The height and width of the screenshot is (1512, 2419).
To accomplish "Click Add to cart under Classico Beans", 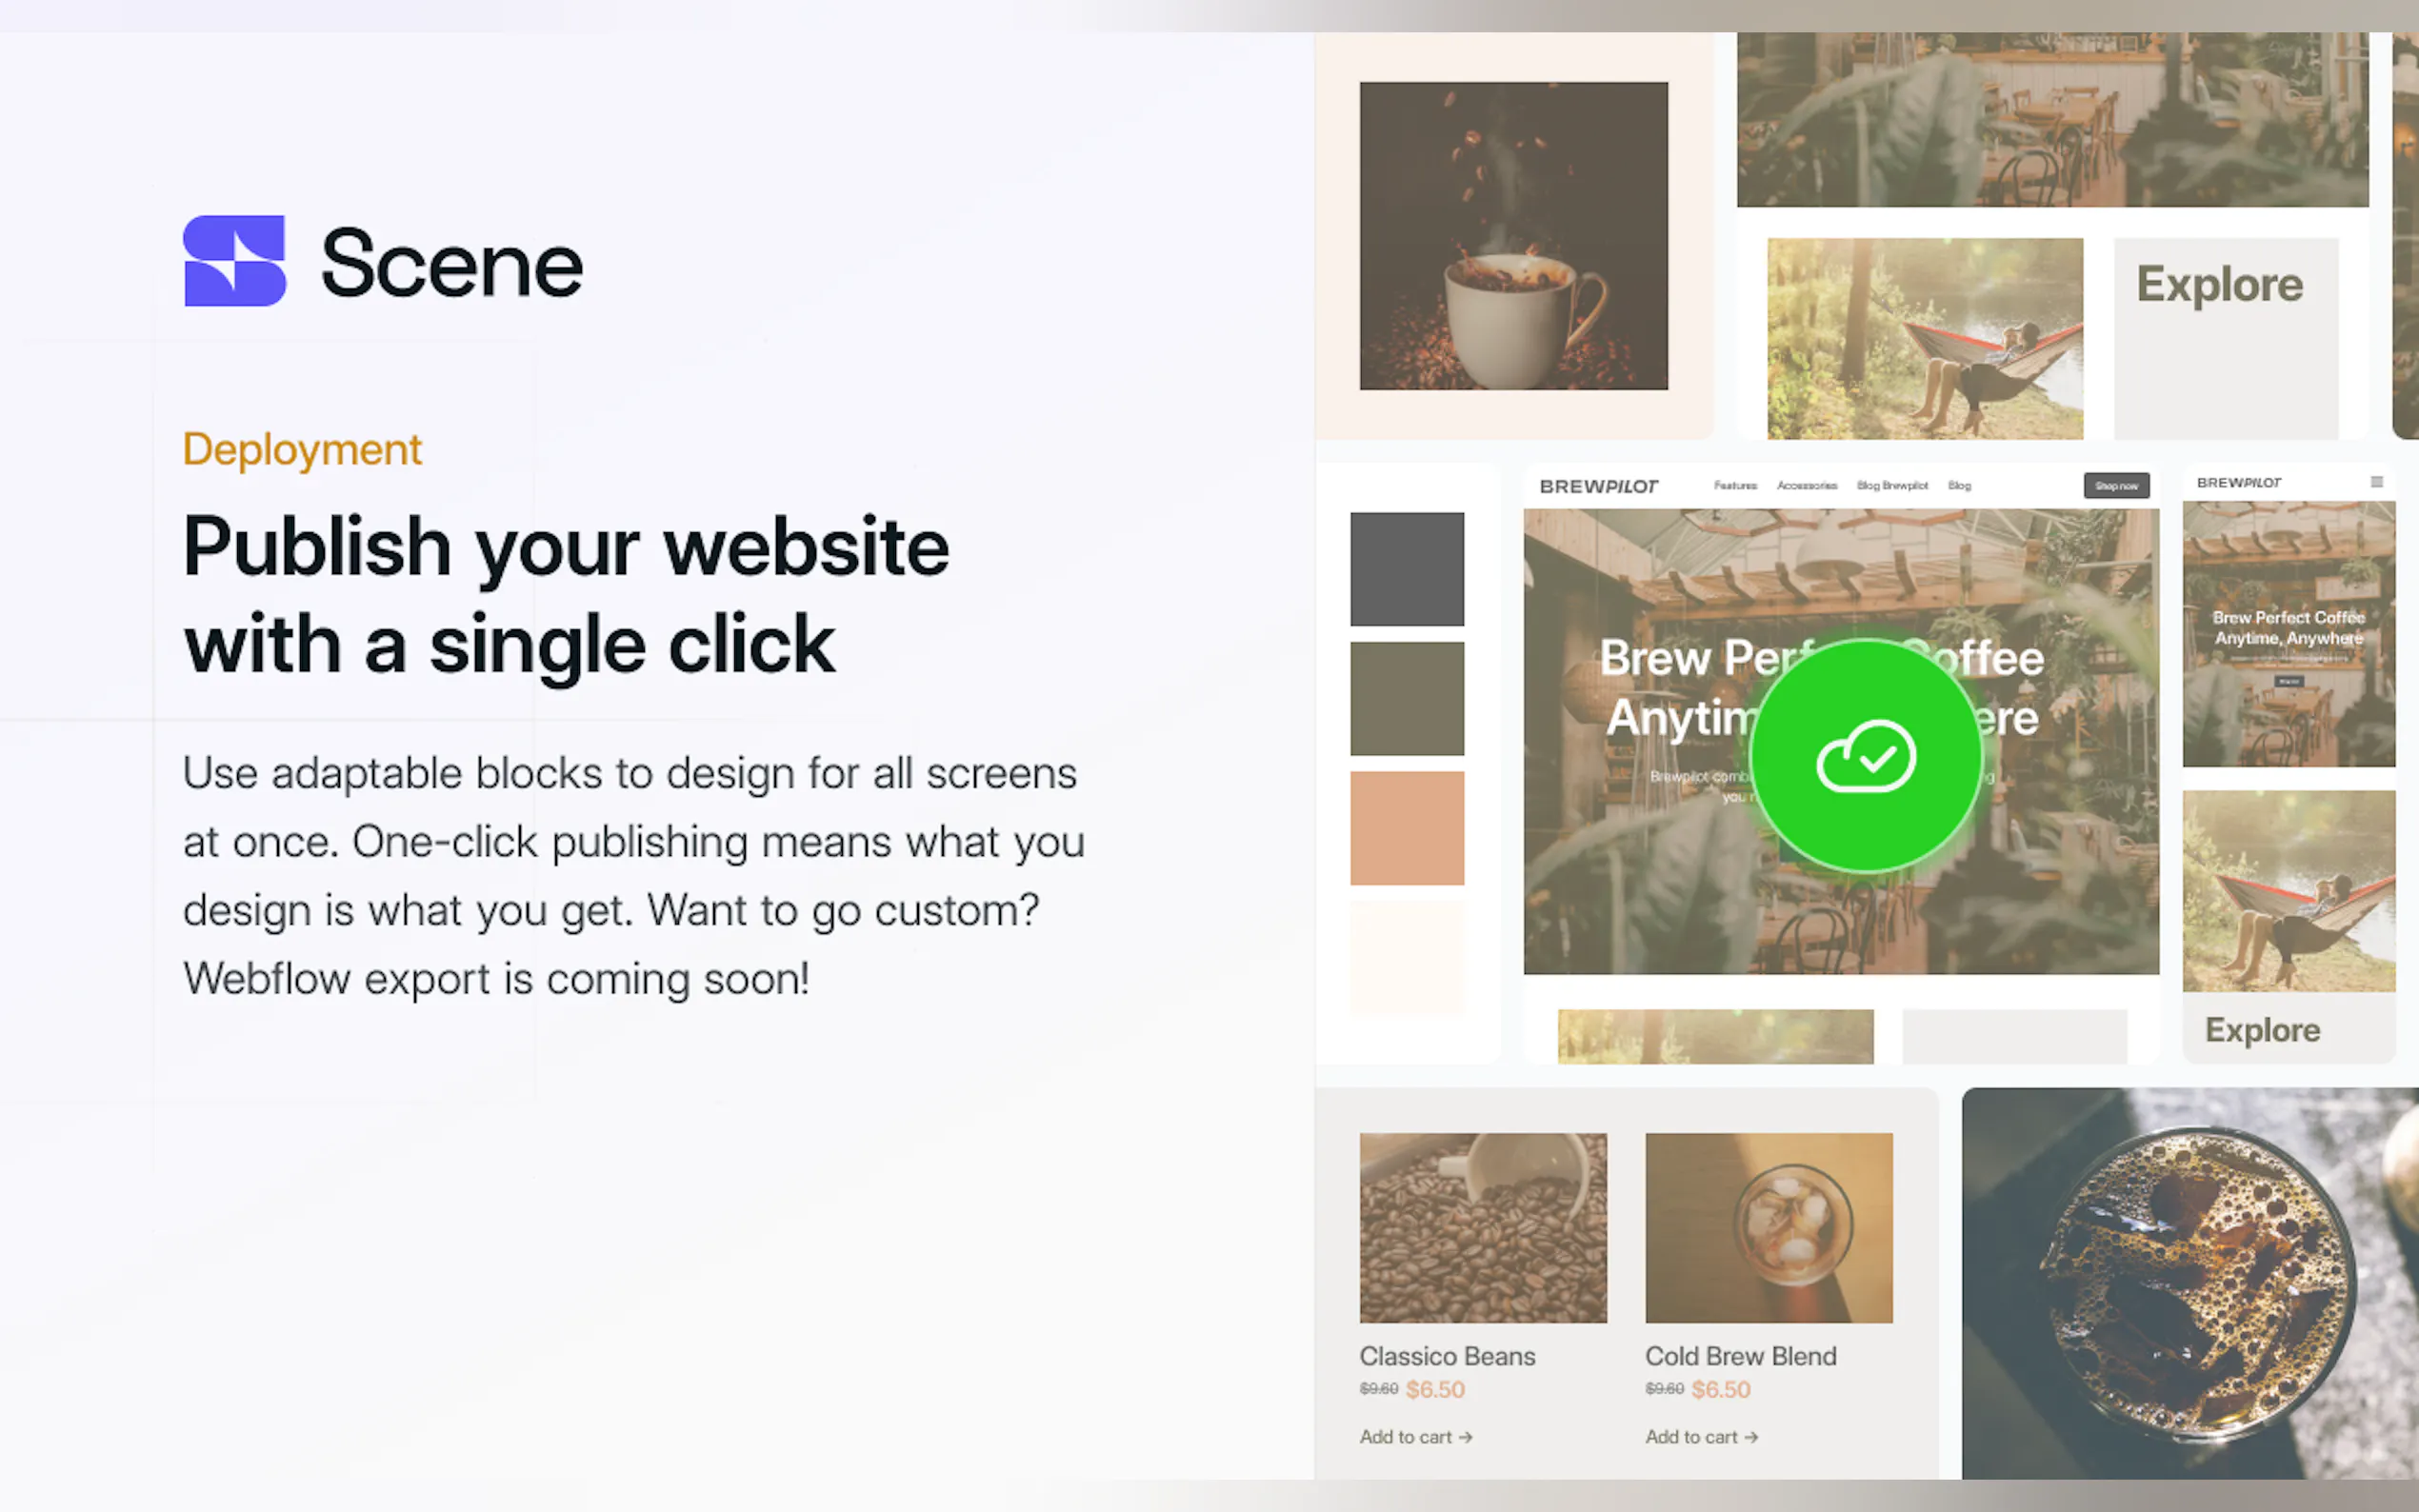I will [1405, 1437].
